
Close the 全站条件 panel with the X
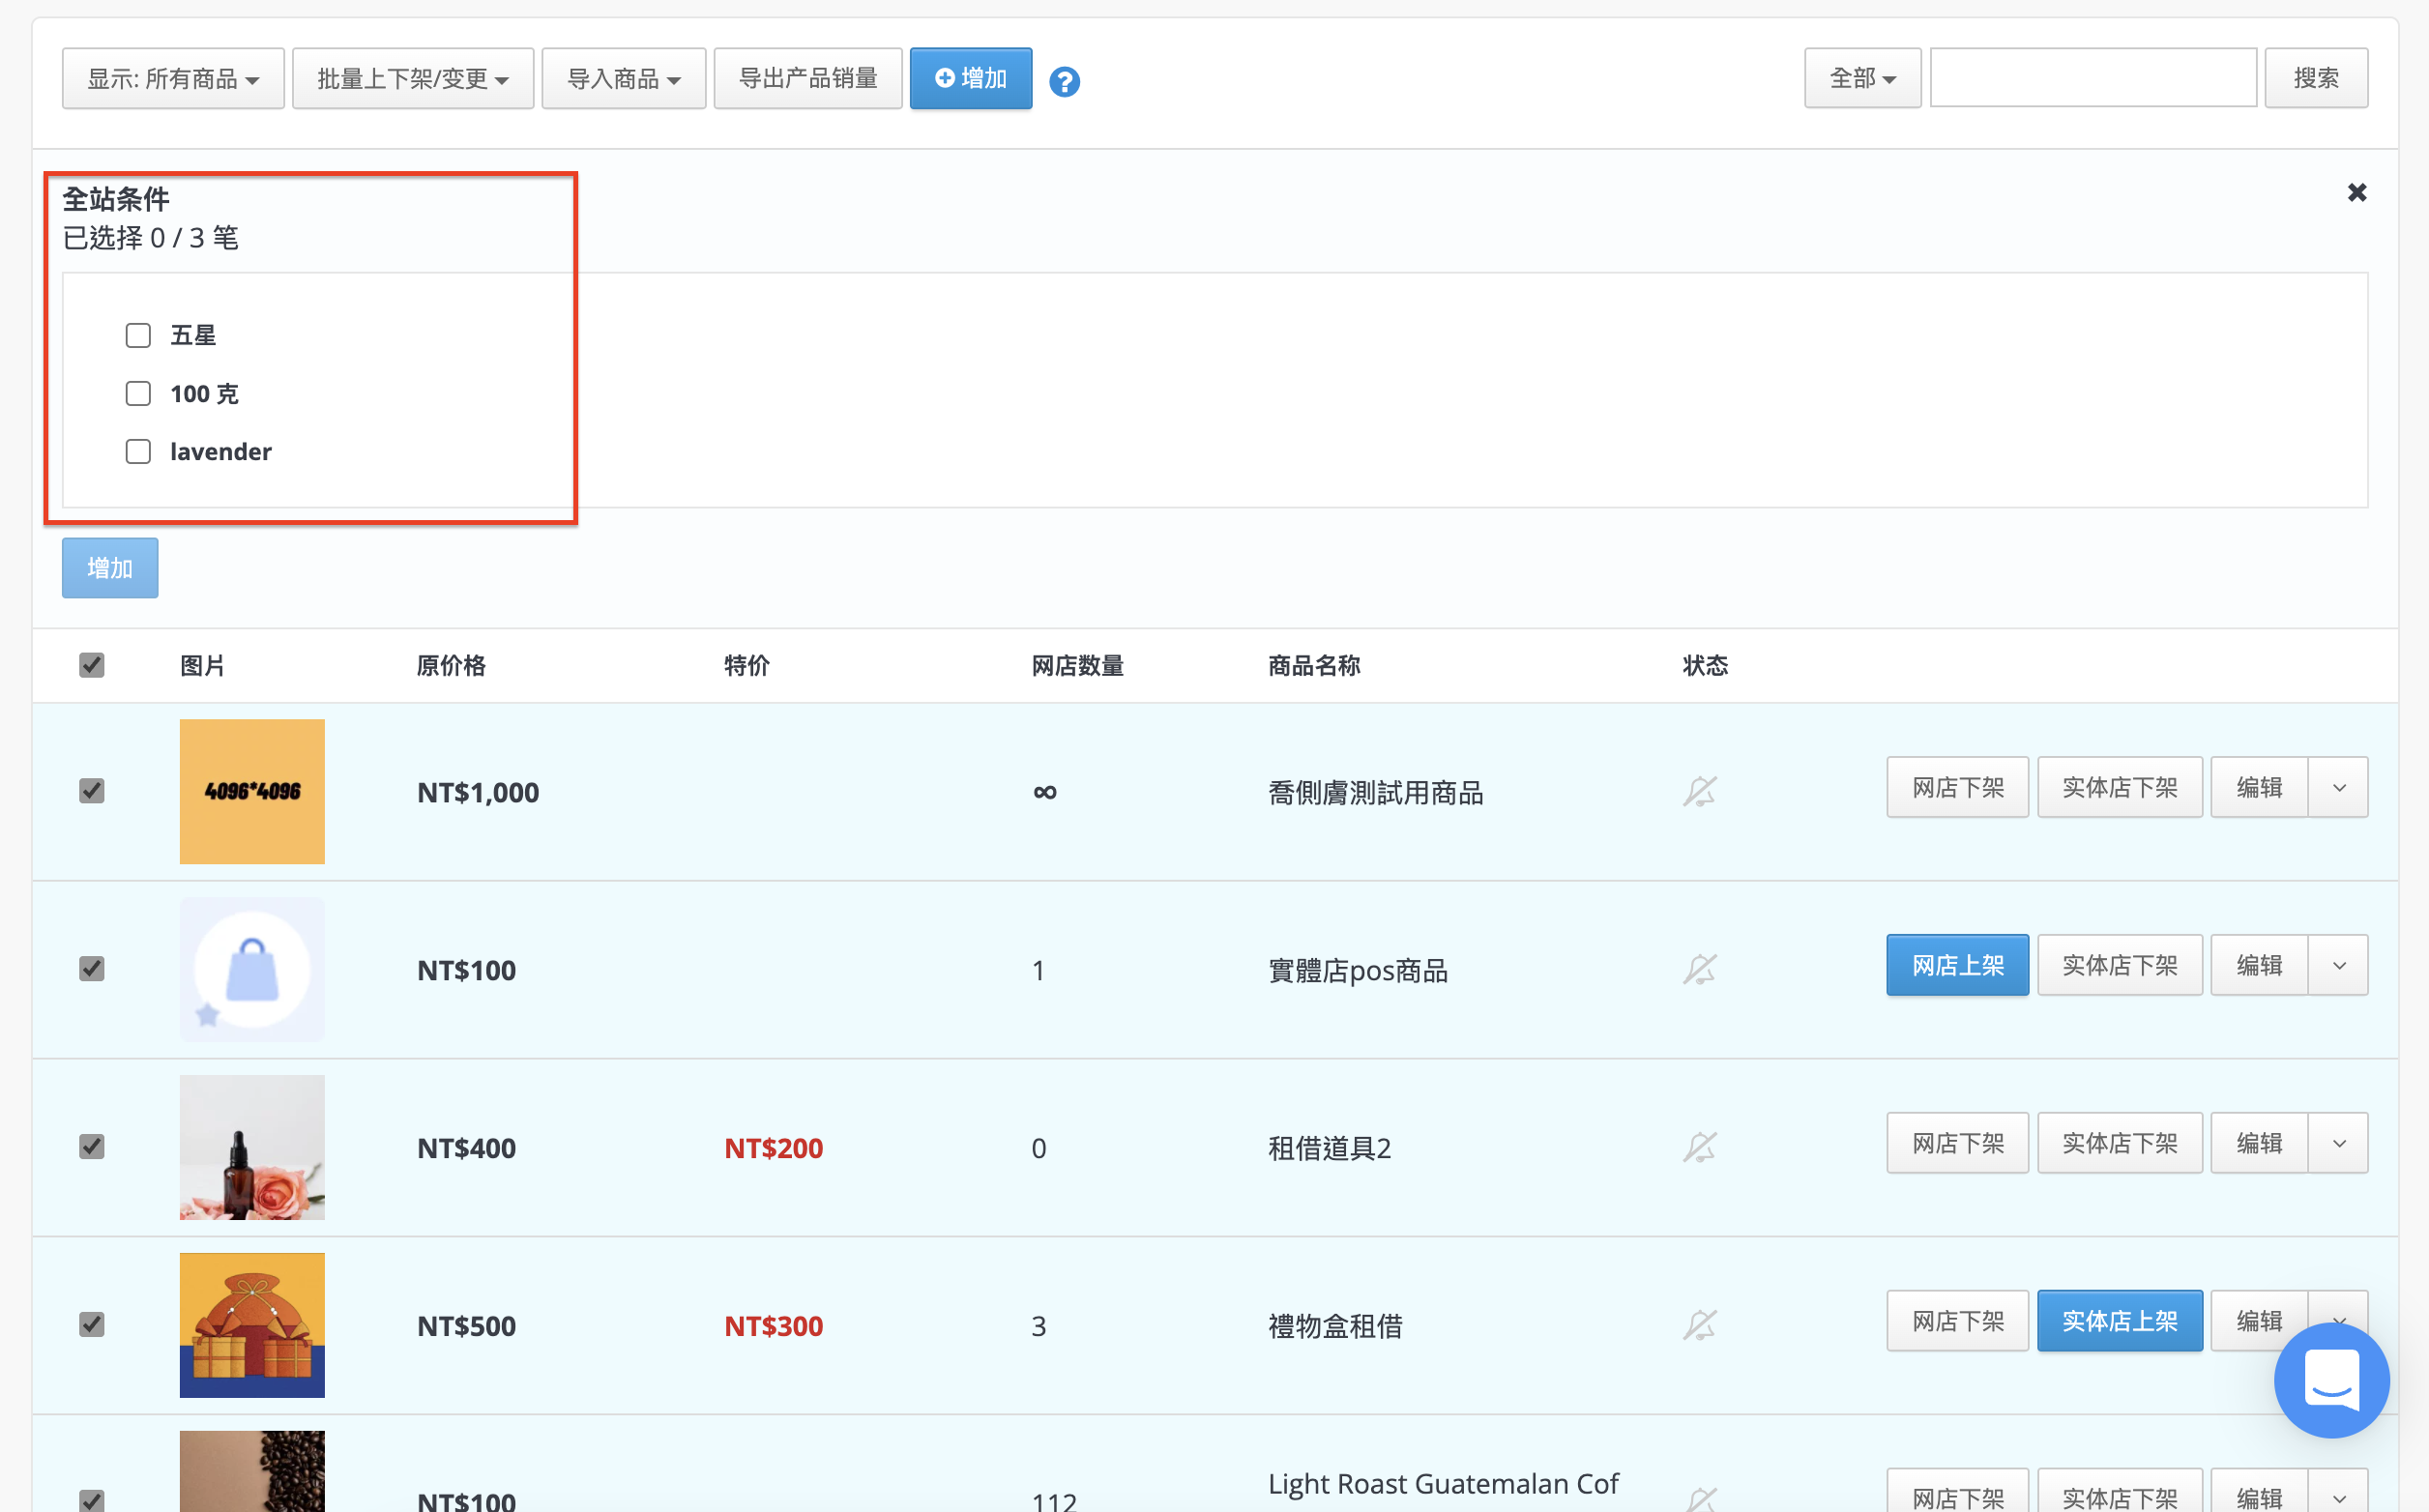(2356, 192)
